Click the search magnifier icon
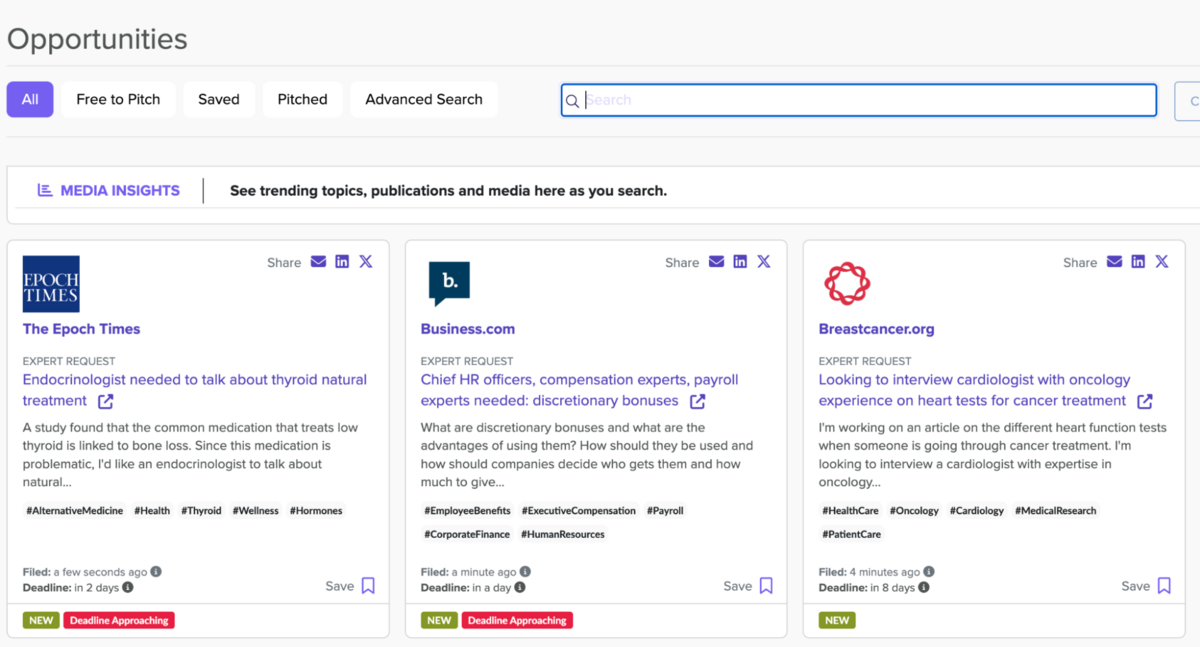The height and width of the screenshot is (647, 1200). pyautogui.click(x=572, y=100)
